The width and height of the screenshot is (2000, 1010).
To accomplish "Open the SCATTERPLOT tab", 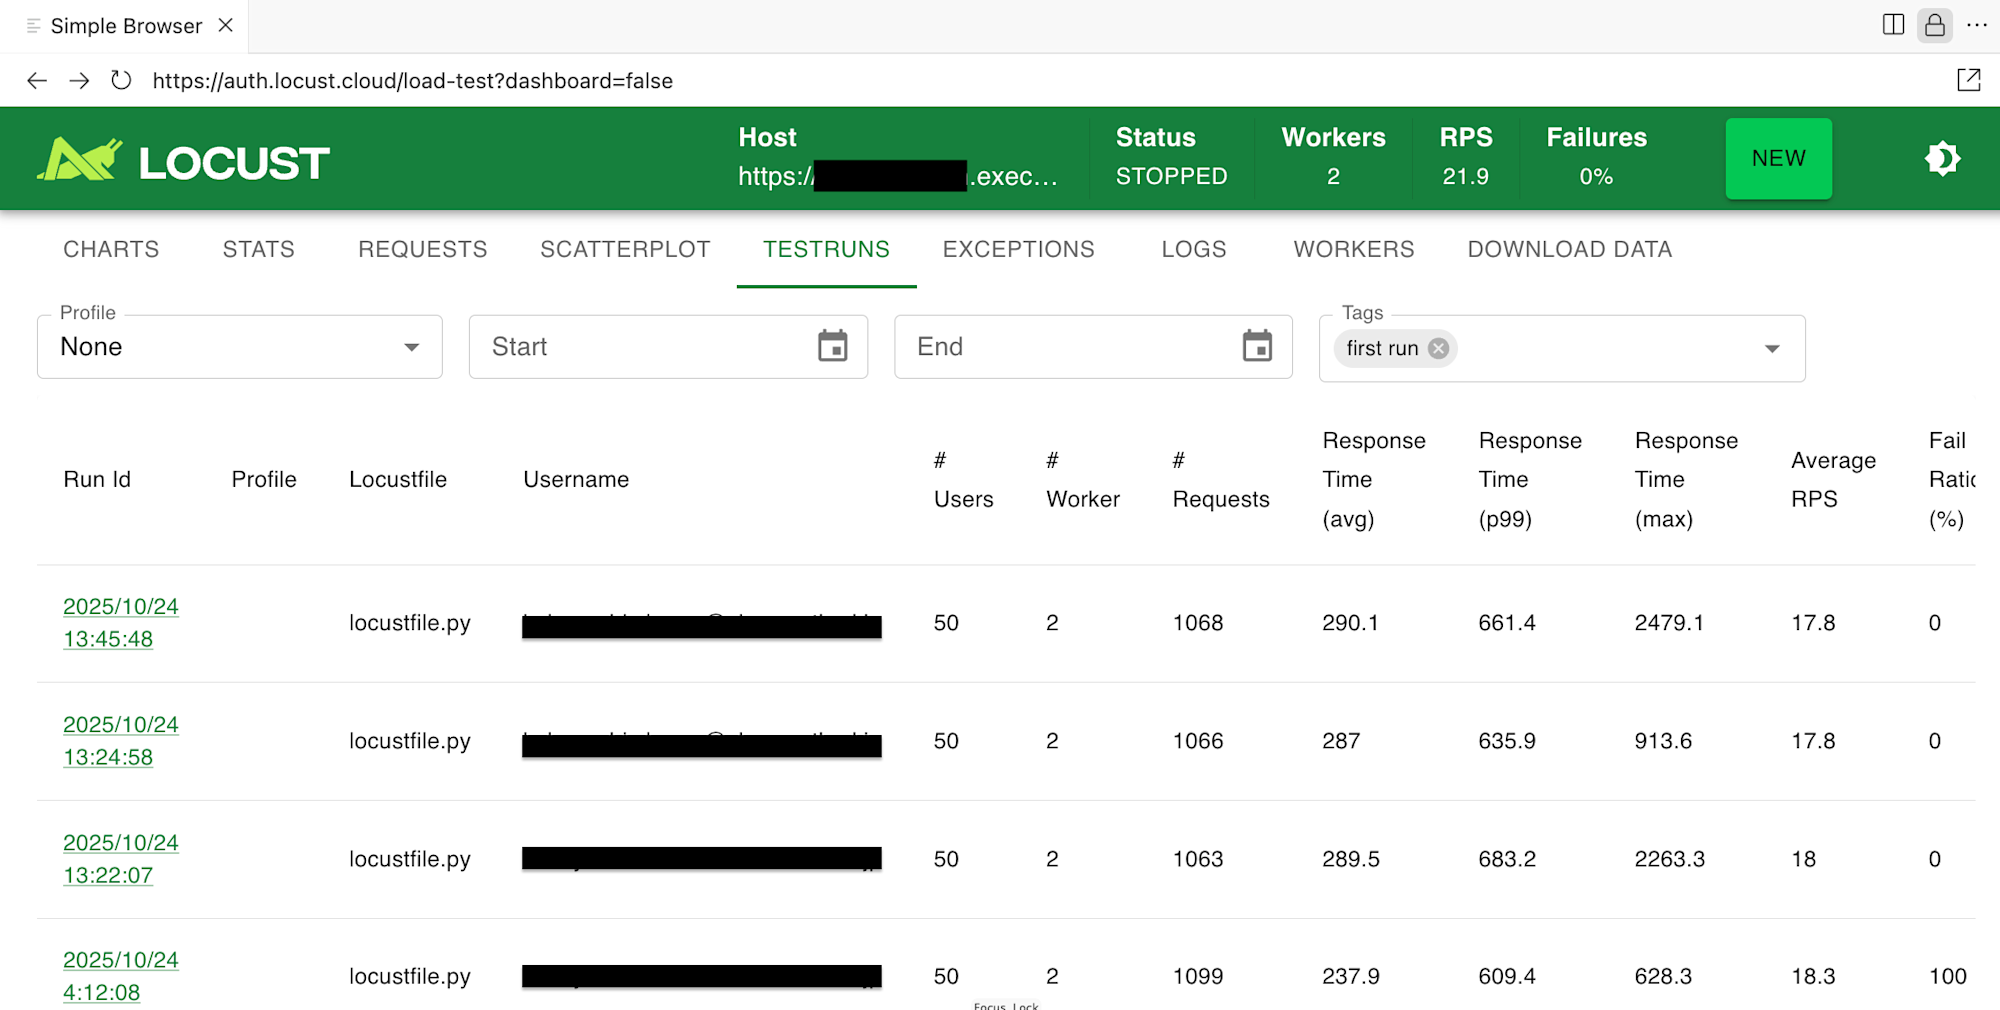I will [x=625, y=249].
